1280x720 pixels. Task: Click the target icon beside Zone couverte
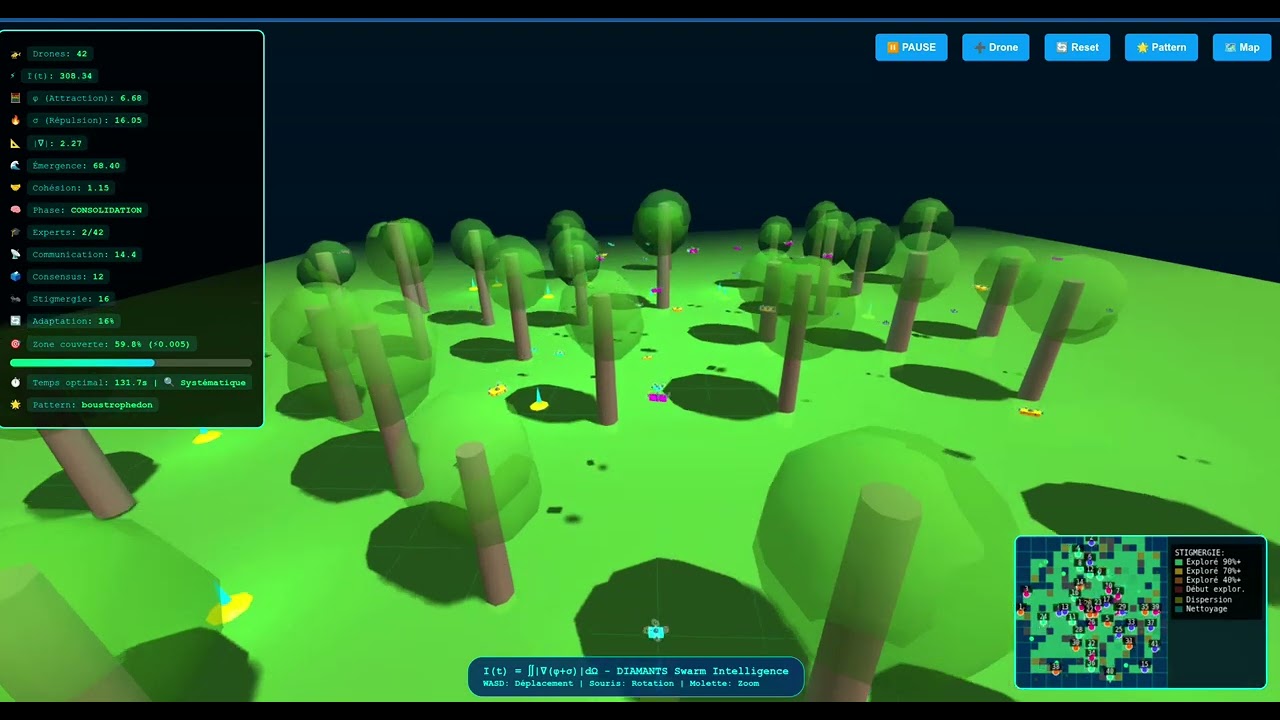point(15,344)
